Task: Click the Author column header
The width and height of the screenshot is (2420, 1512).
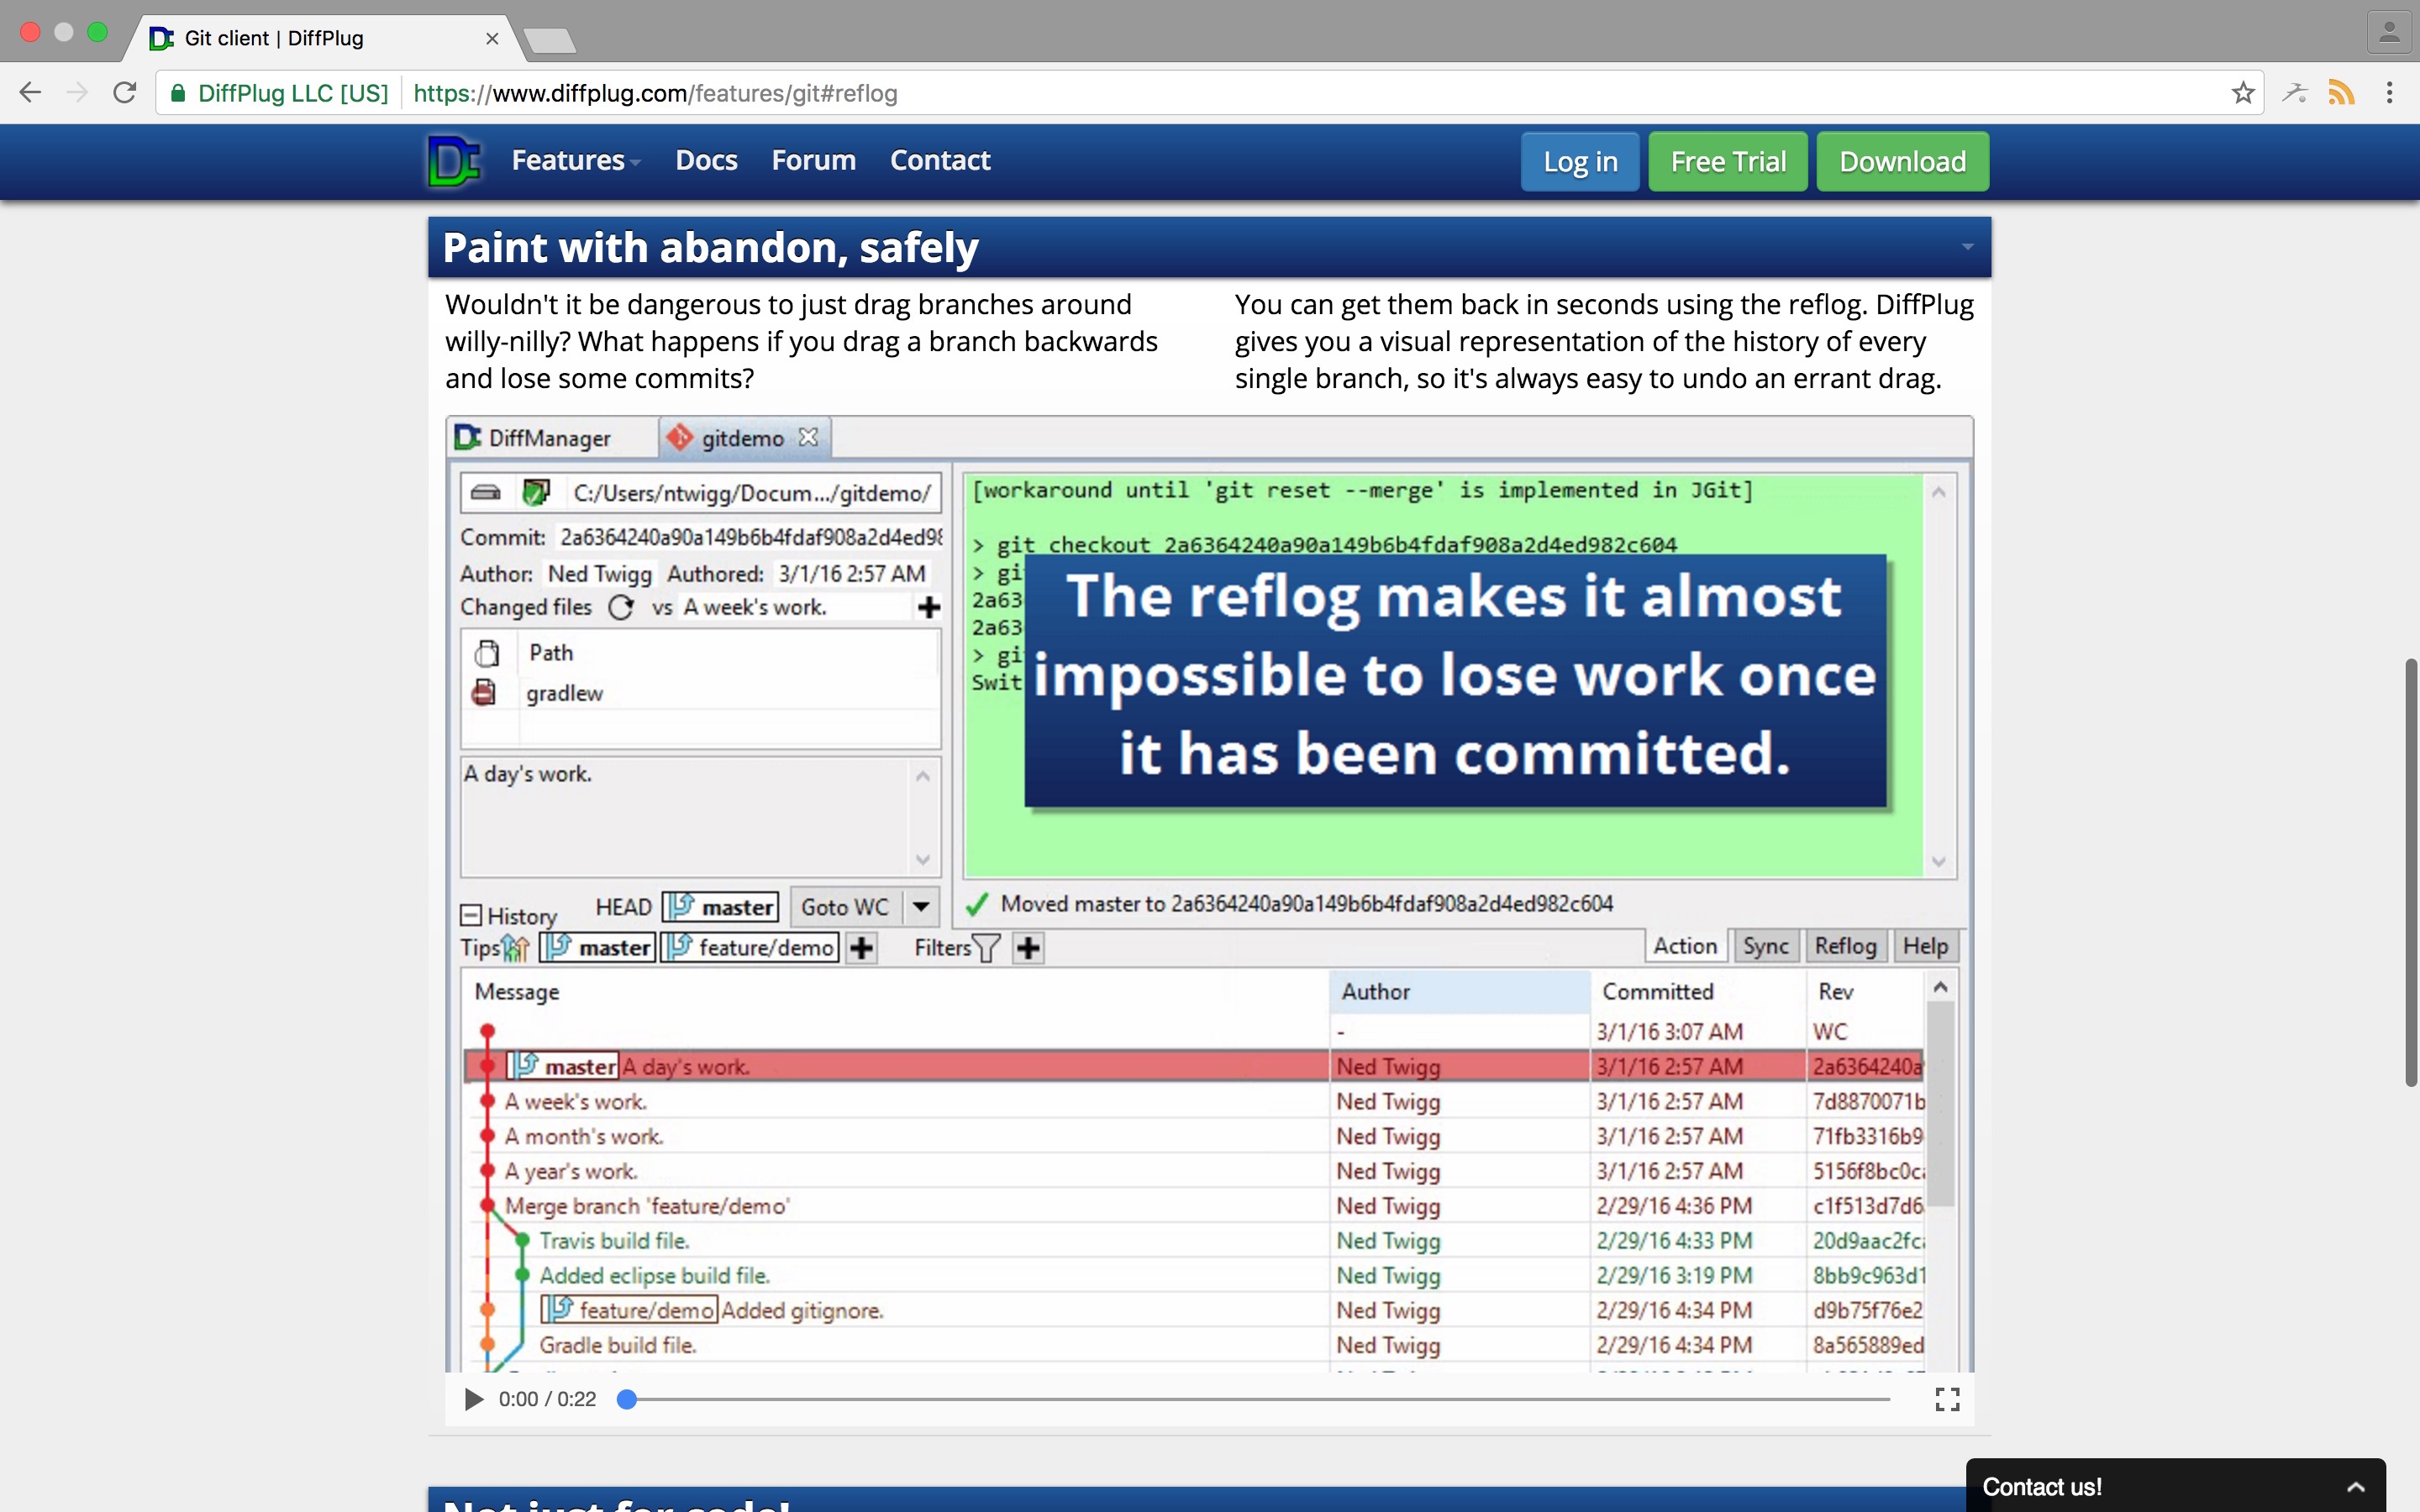Action: point(1460,991)
